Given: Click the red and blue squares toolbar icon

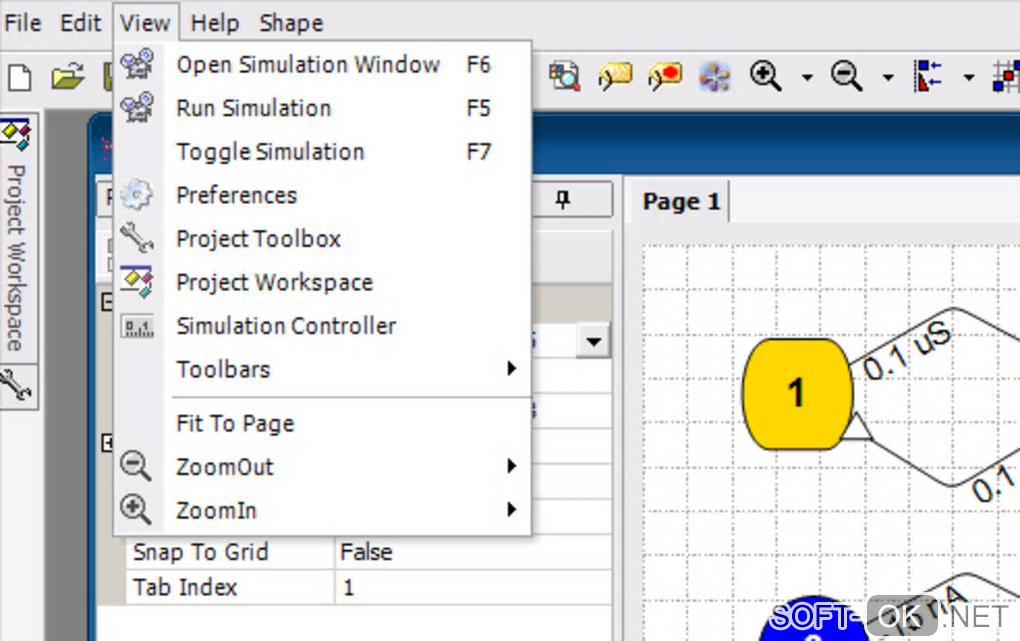Looking at the screenshot, I should click(1006, 77).
